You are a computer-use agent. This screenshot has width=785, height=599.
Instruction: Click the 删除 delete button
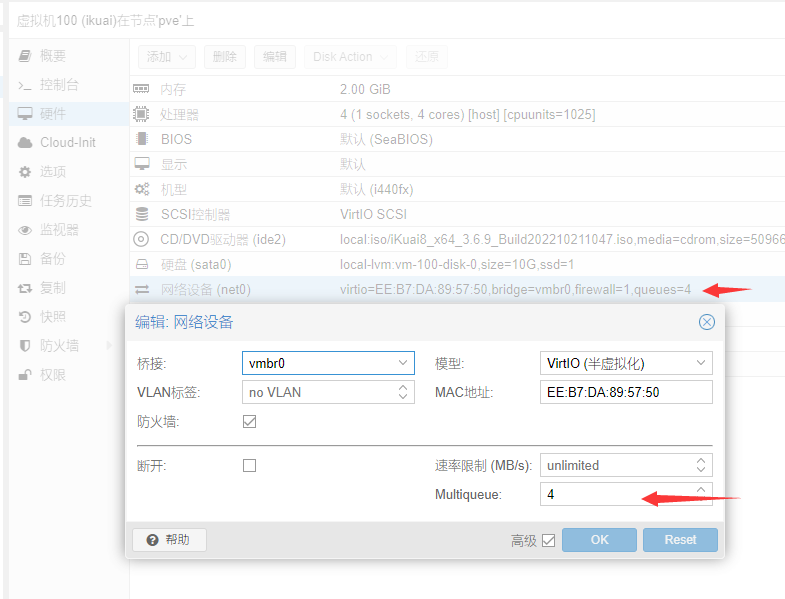point(224,57)
